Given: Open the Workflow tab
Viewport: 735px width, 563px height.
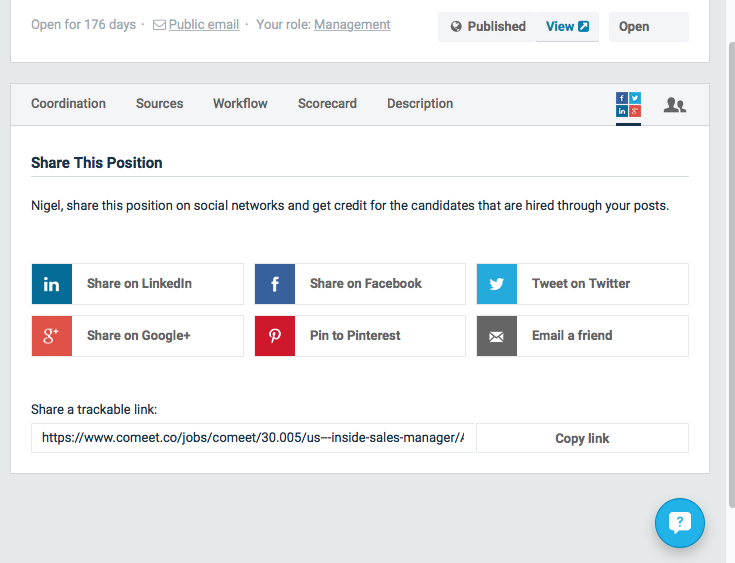Looking at the screenshot, I should coord(240,104).
